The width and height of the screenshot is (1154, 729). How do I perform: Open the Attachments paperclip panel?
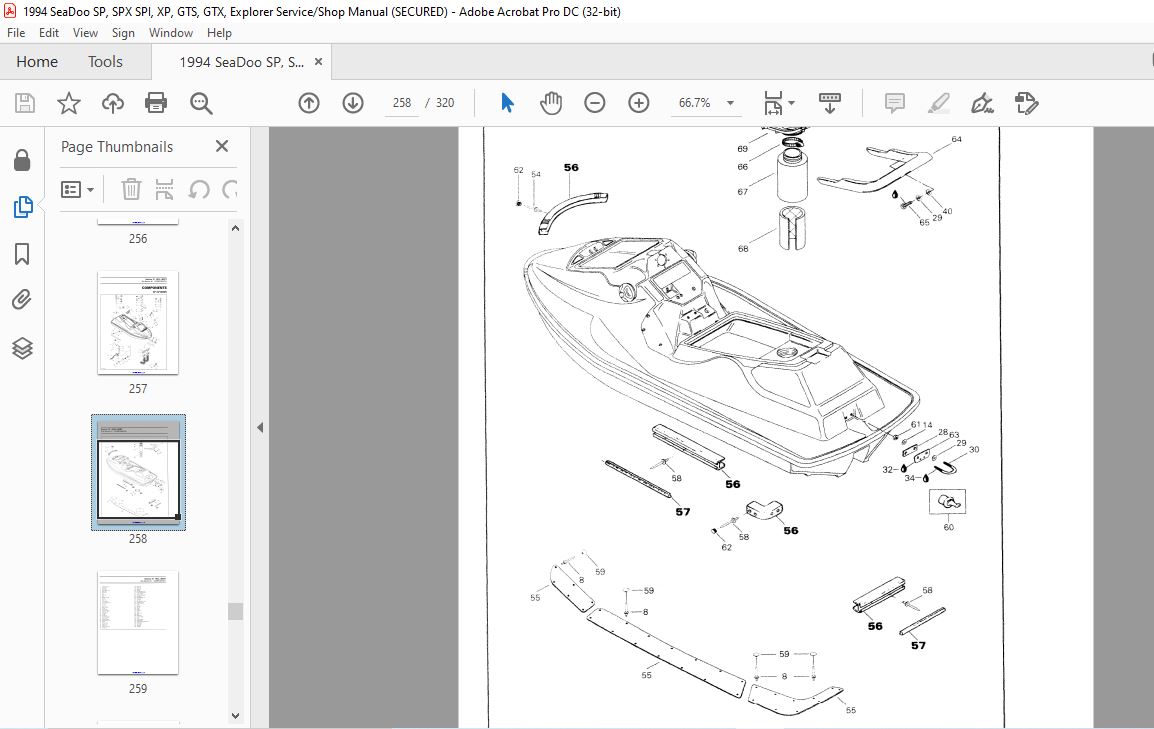tap(22, 300)
